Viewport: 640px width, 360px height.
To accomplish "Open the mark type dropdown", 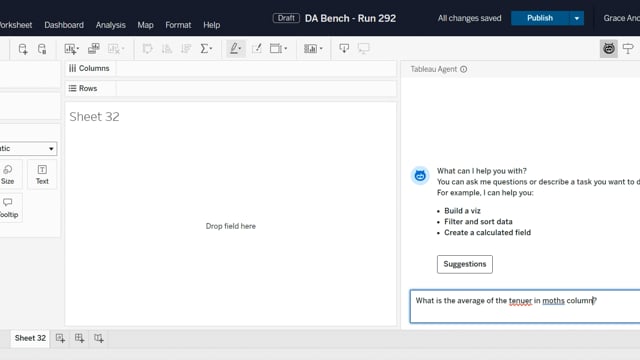I will [x=28, y=149].
